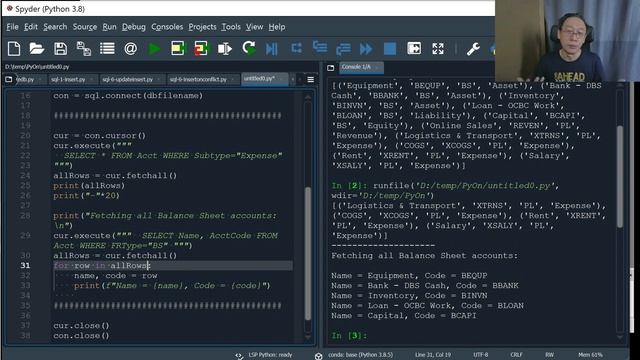Click the 'for row in allRows:' code line
This screenshot has height=360, width=640.
coord(102,266)
